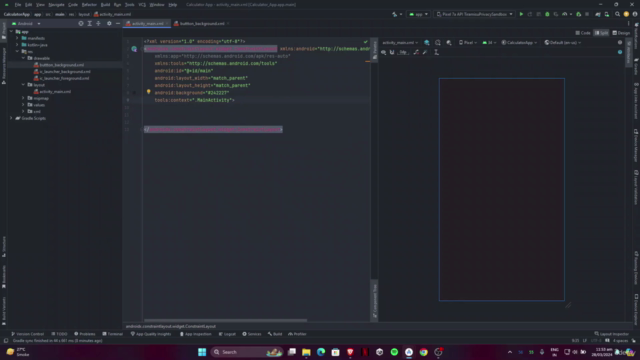This screenshot has width=640, height=360.
Task: Click the Windows taskbar Search box
Action: pos(247,352)
